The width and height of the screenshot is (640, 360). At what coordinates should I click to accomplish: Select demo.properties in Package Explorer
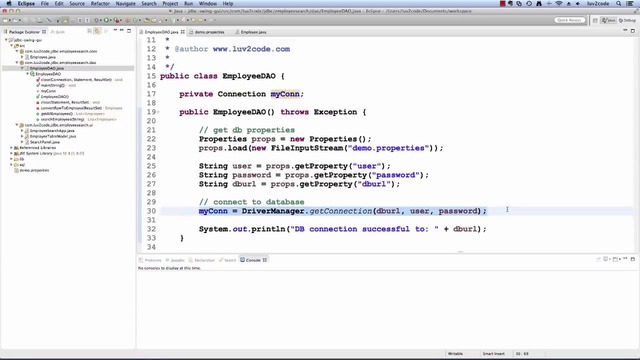point(34,170)
